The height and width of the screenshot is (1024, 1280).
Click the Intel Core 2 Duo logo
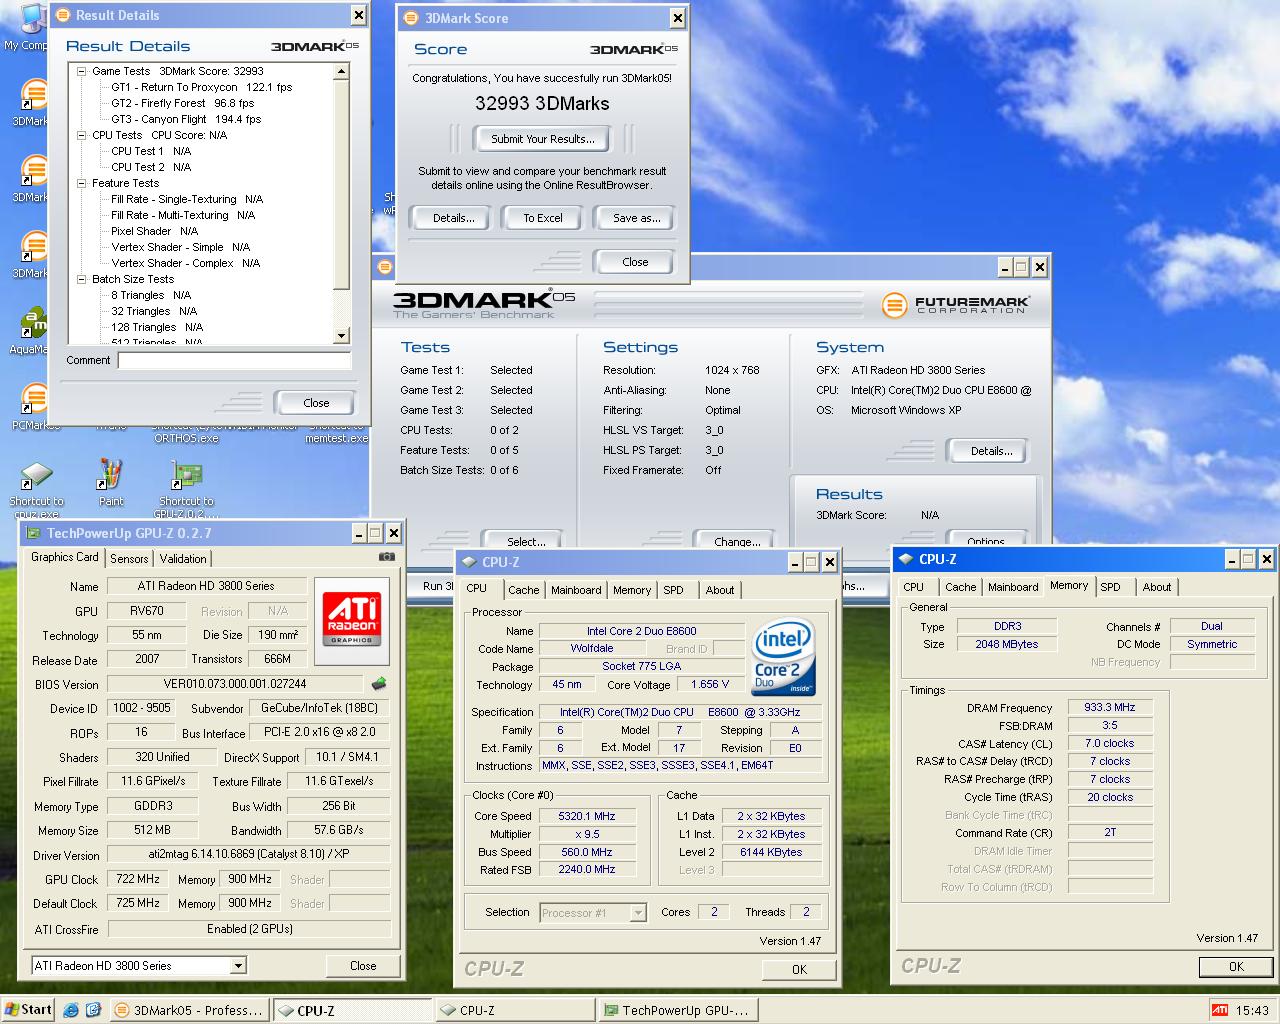(783, 657)
